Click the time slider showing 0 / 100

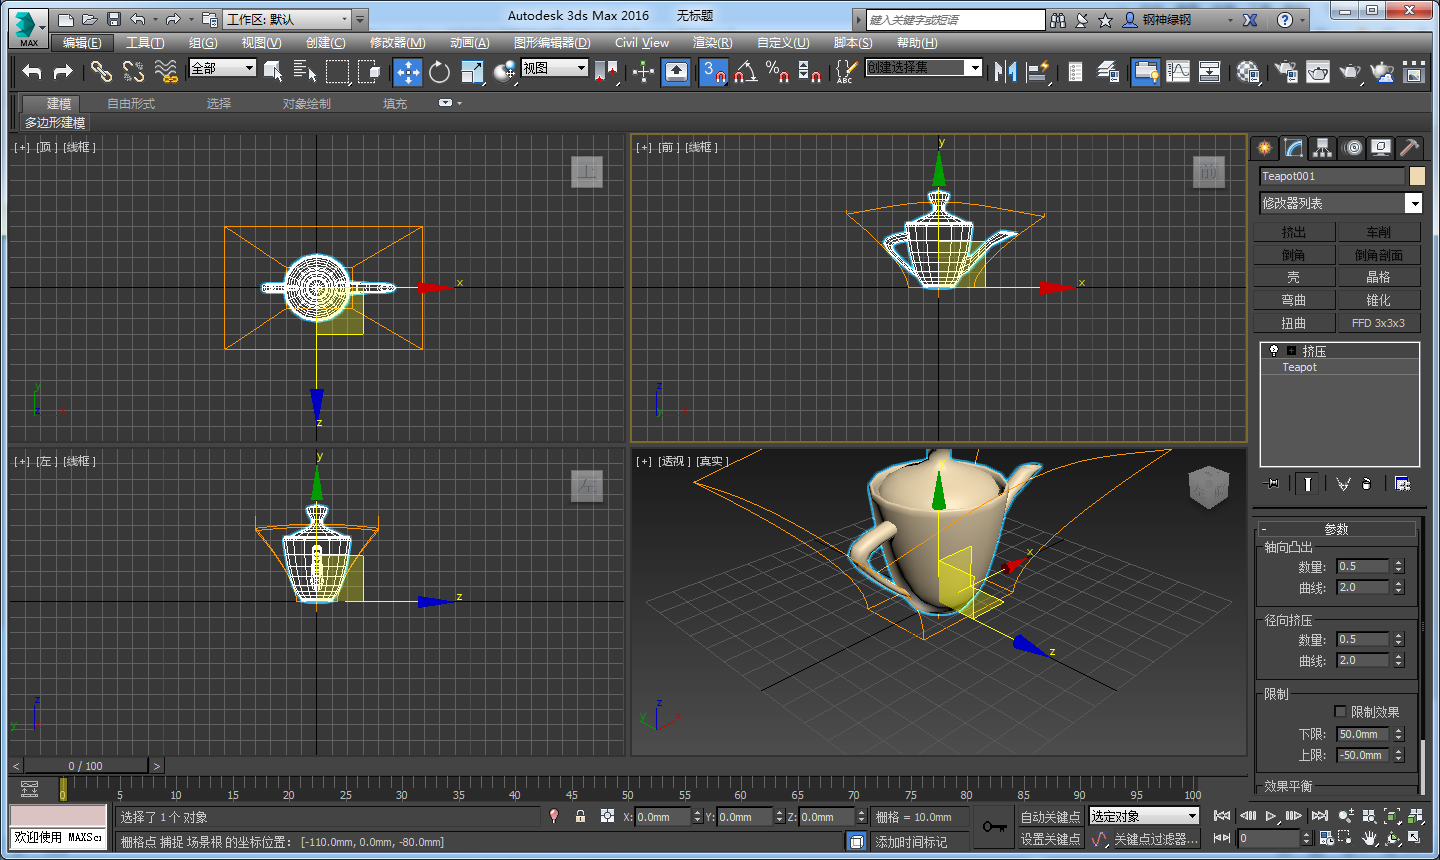point(86,766)
